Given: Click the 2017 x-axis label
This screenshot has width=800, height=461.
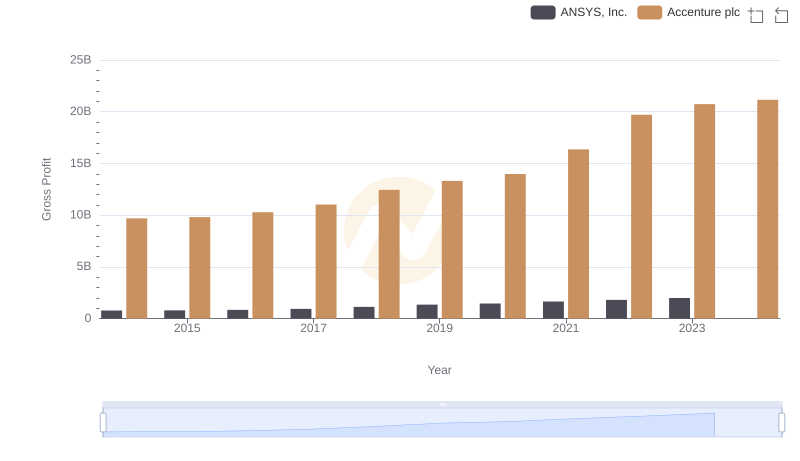Looking at the screenshot, I should click(313, 328).
